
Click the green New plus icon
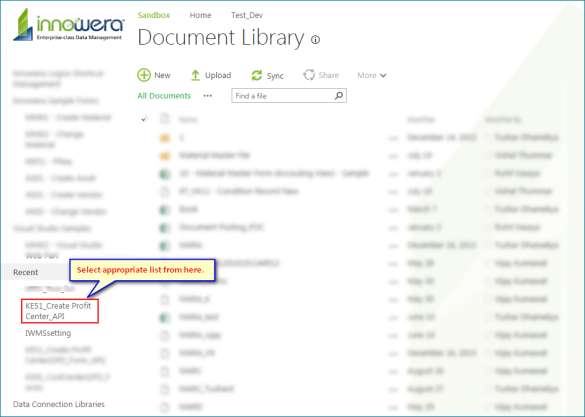click(x=144, y=75)
